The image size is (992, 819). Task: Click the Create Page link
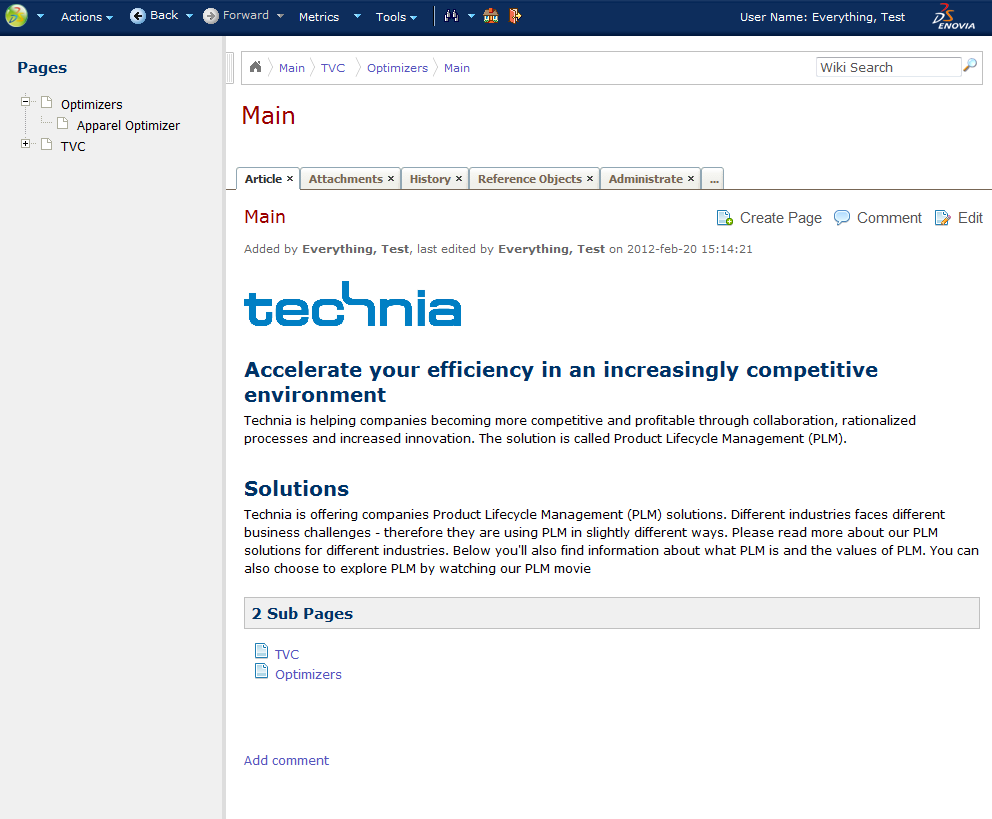coord(780,218)
